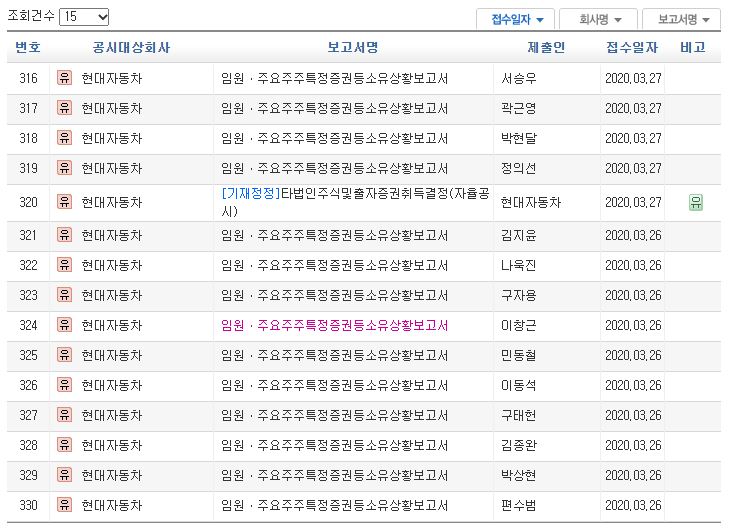
Task: Click the 유 market icon in row 330
Action: click(64, 505)
